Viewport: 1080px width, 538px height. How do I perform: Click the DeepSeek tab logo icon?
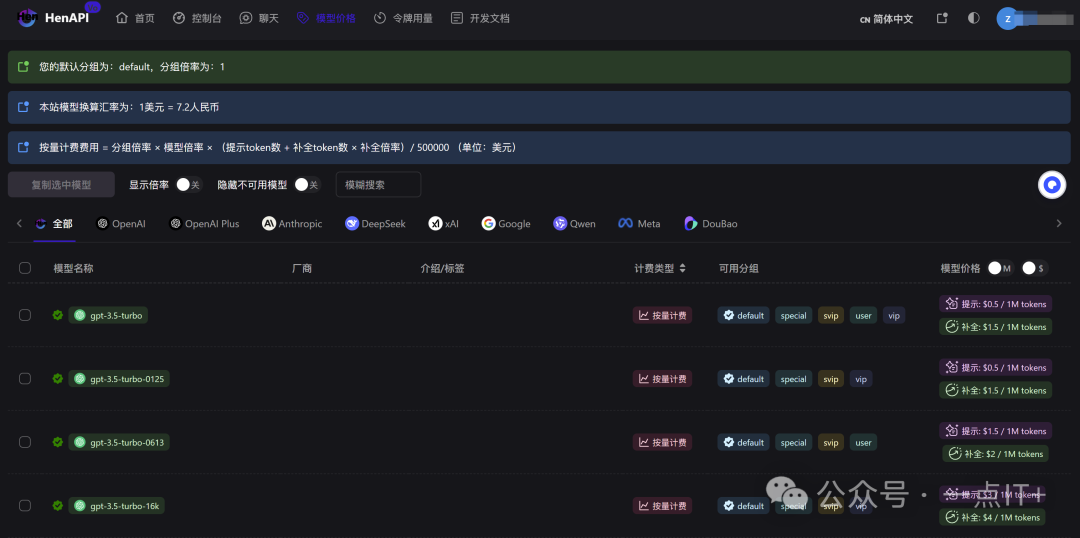pyautogui.click(x=352, y=223)
